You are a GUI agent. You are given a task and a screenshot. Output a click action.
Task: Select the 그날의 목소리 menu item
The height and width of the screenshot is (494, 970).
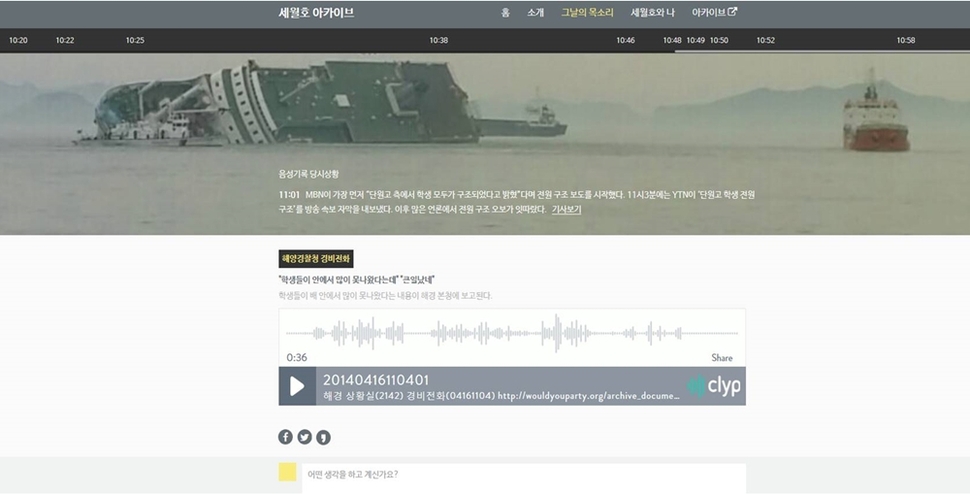pyautogui.click(x=586, y=13)
